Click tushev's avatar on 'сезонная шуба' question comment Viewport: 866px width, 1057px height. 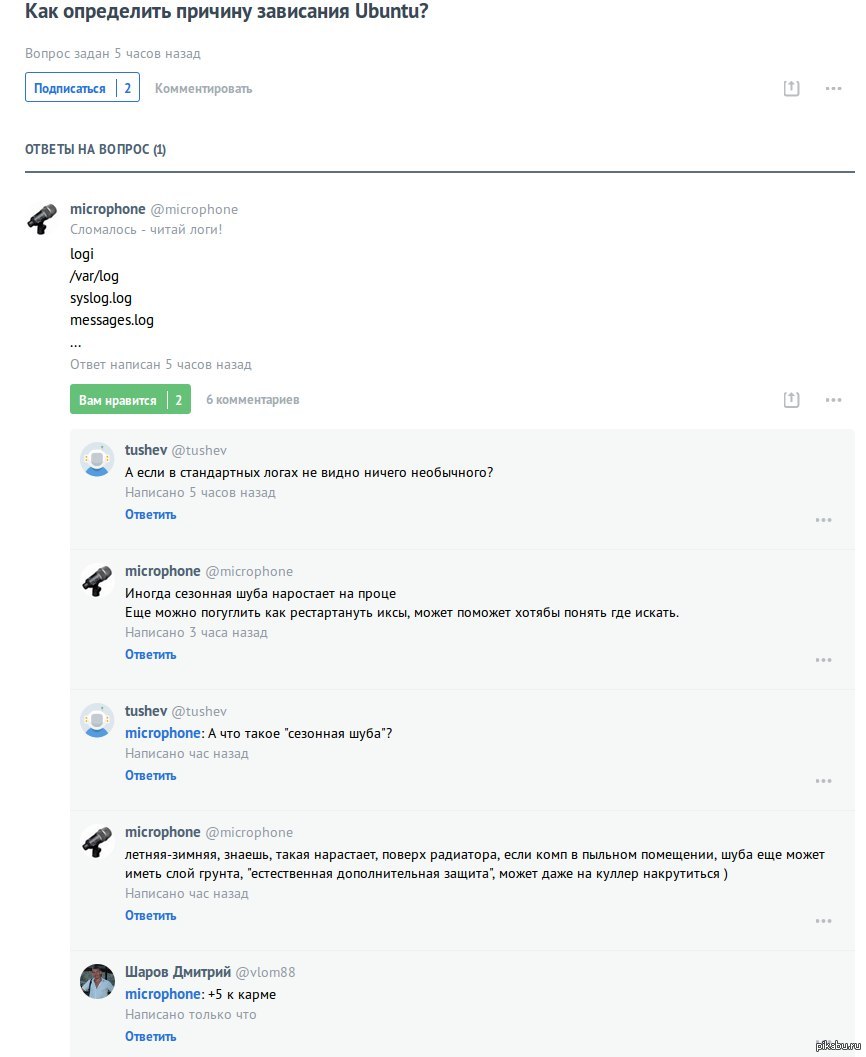(97, 721)
